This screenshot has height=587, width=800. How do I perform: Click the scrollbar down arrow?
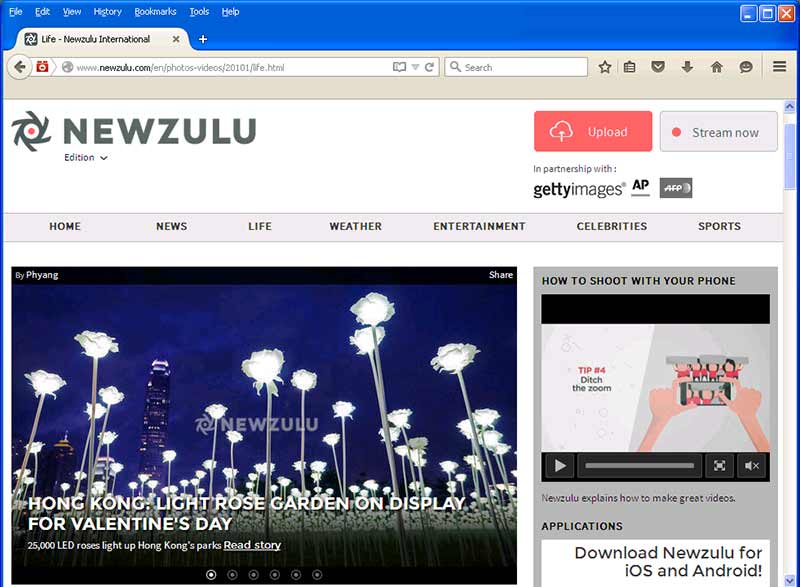tap(789, 581)
